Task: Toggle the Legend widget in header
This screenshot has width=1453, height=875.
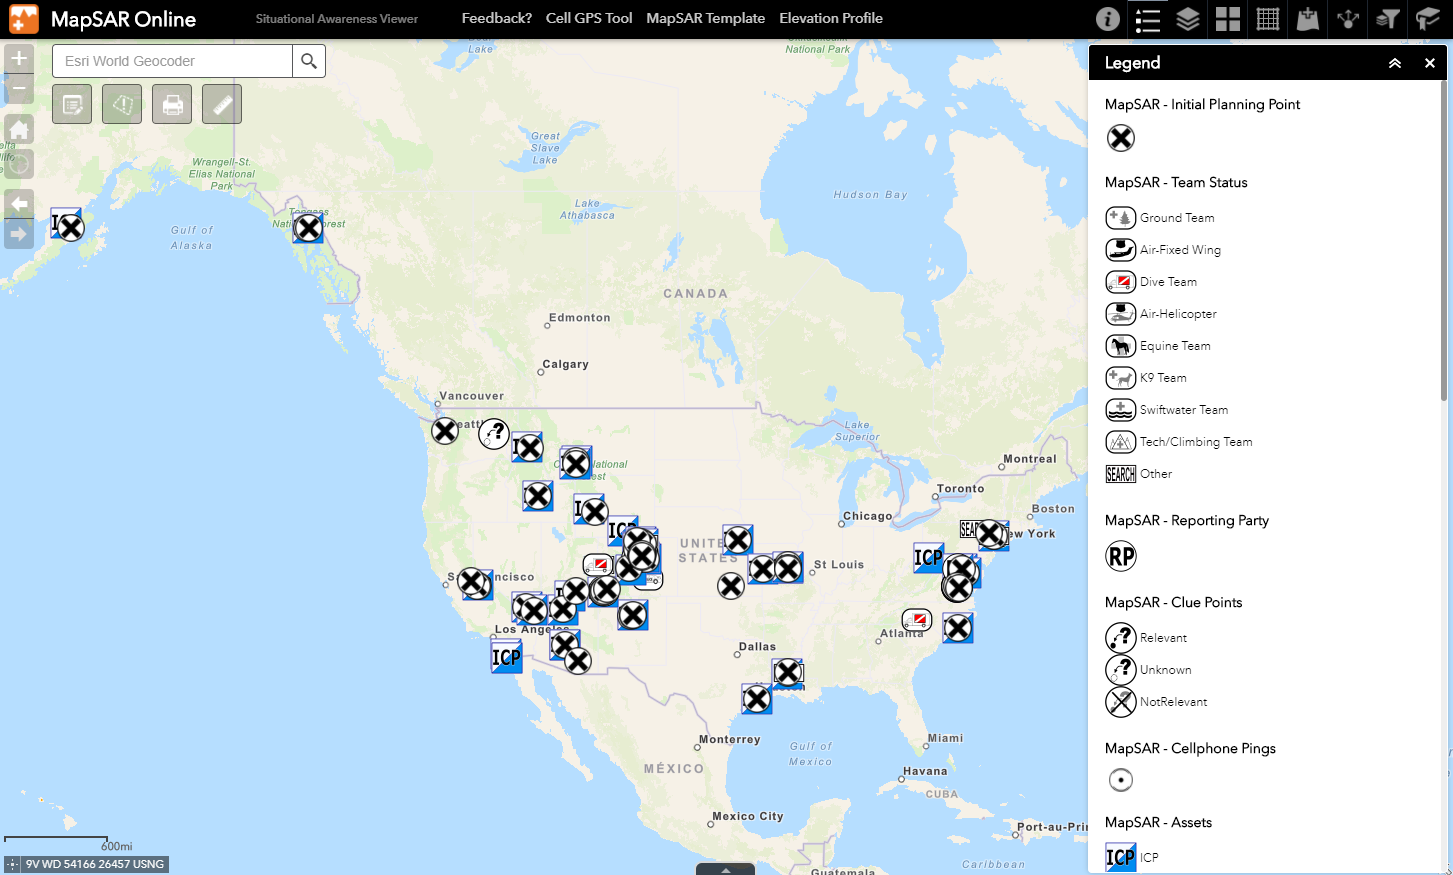Action: coord(1148,19)
